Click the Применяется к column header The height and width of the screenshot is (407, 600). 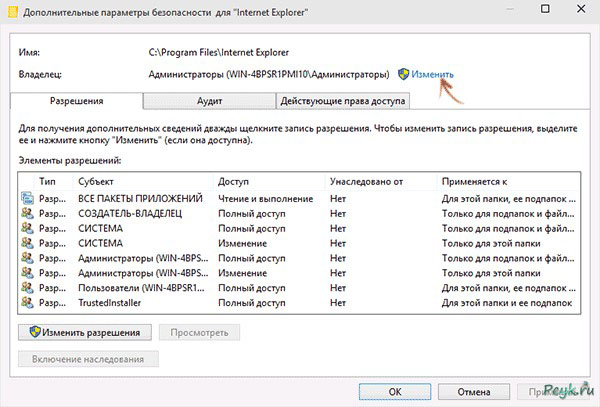474,181
